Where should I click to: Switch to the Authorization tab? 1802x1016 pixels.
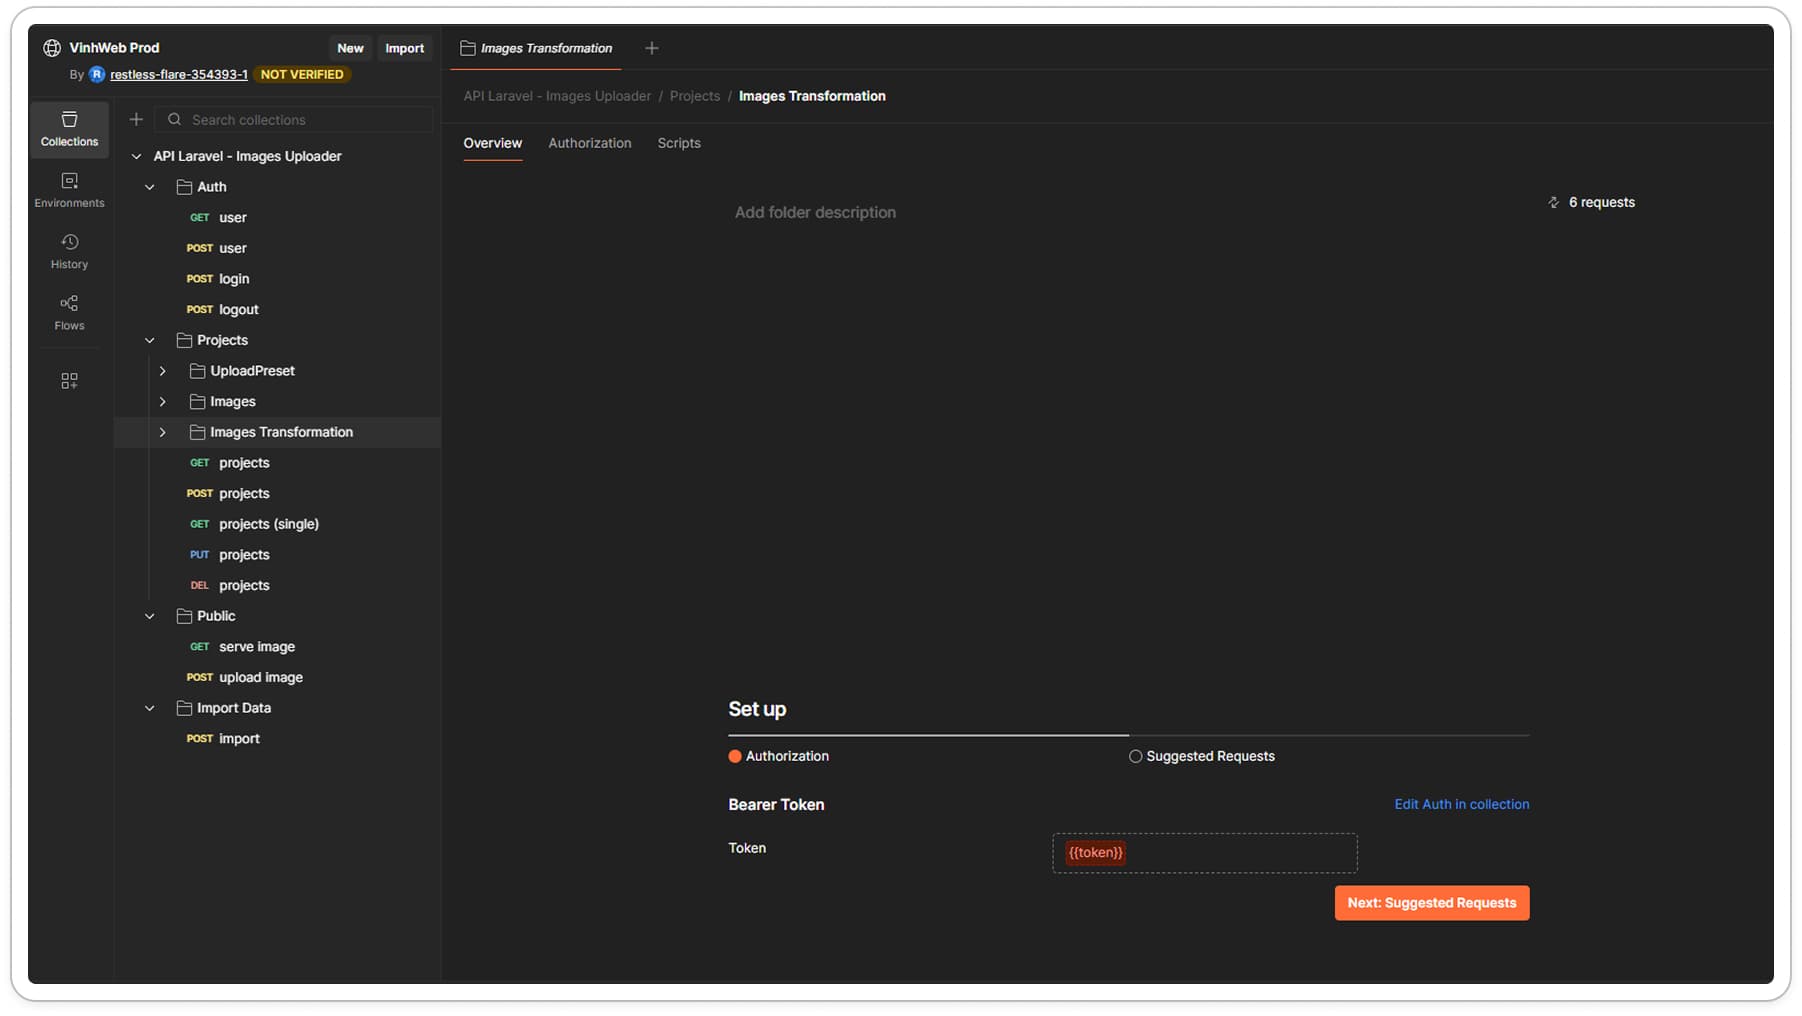[x=589, y=143]
